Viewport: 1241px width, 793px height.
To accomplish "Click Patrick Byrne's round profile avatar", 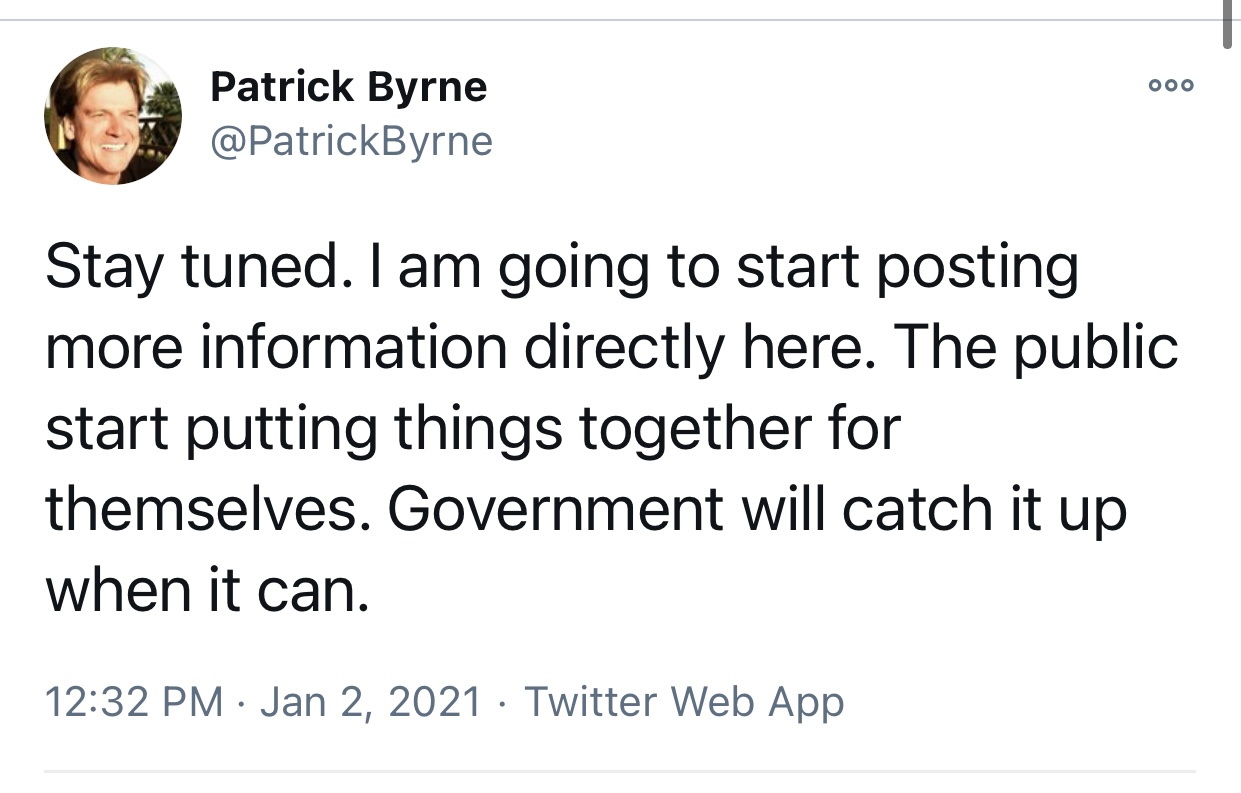I will pyautogui.click(x=113, y=116).
